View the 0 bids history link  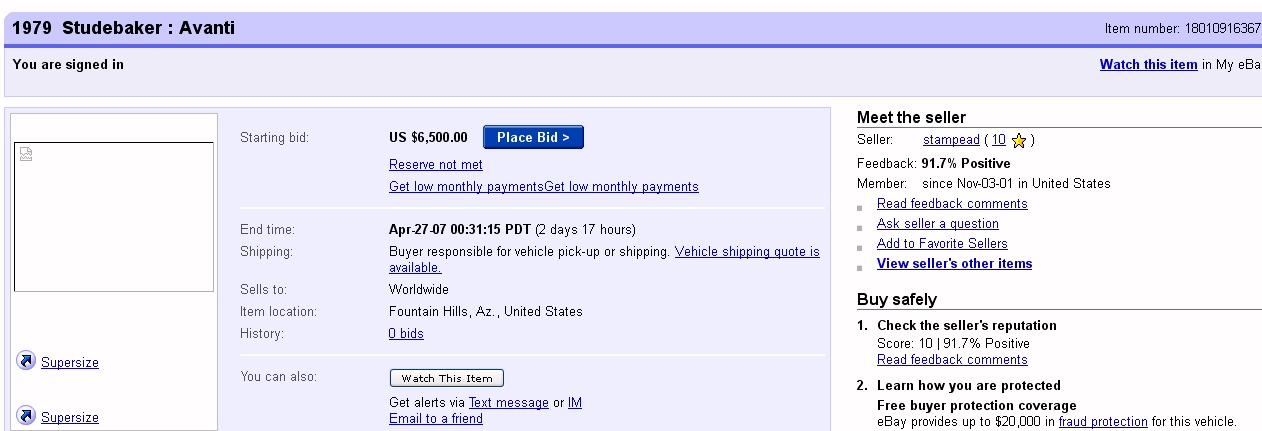(x=406, y=334)
